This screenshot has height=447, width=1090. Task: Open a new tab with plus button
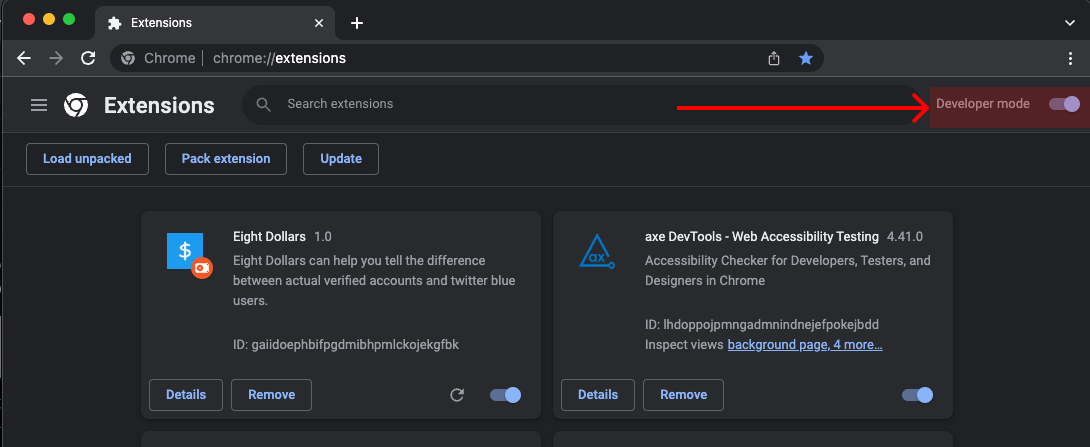click(x=357, y=23)
